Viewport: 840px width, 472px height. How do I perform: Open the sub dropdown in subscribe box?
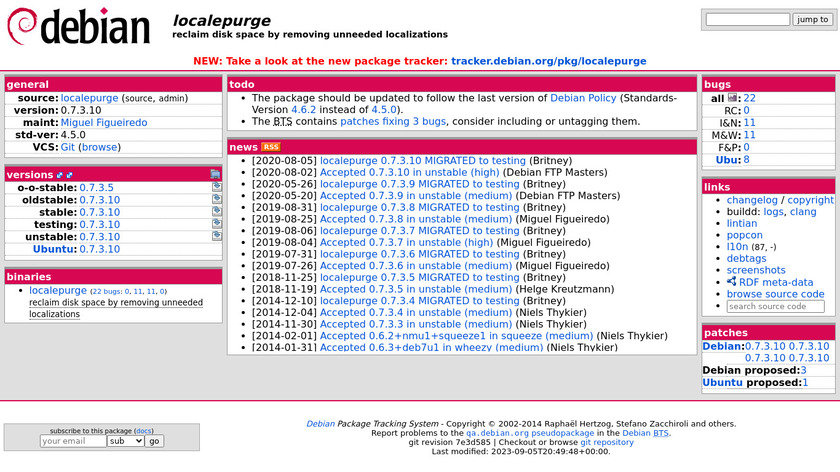tap(126, 441)
